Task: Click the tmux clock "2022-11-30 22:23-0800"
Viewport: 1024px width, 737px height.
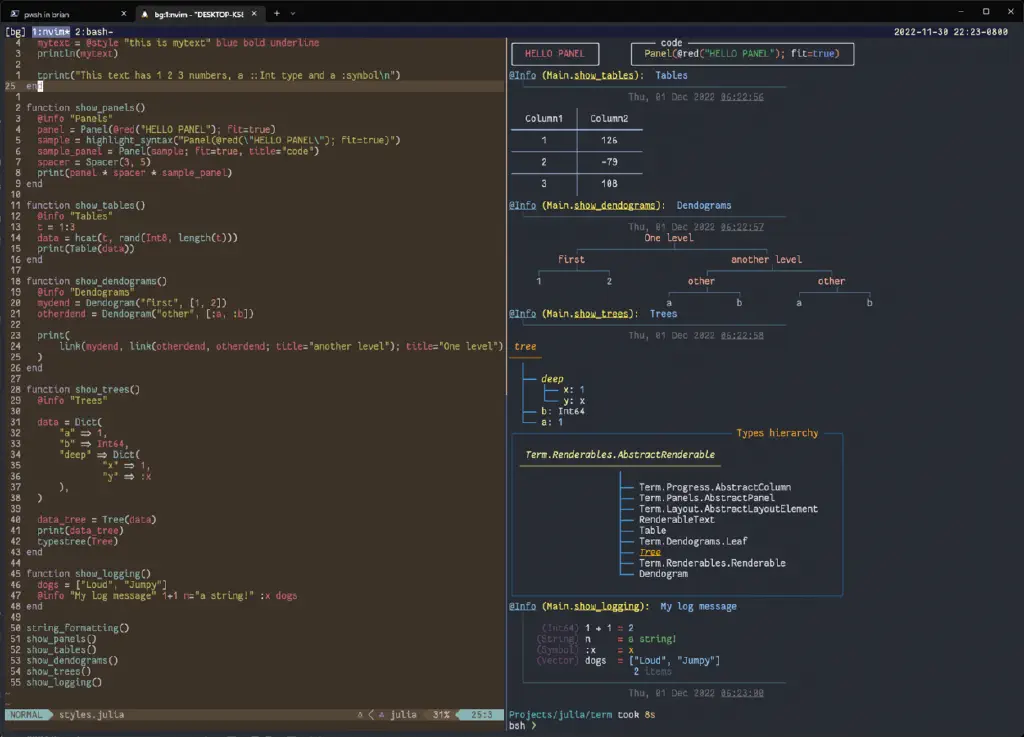Action: click(950, 31)
